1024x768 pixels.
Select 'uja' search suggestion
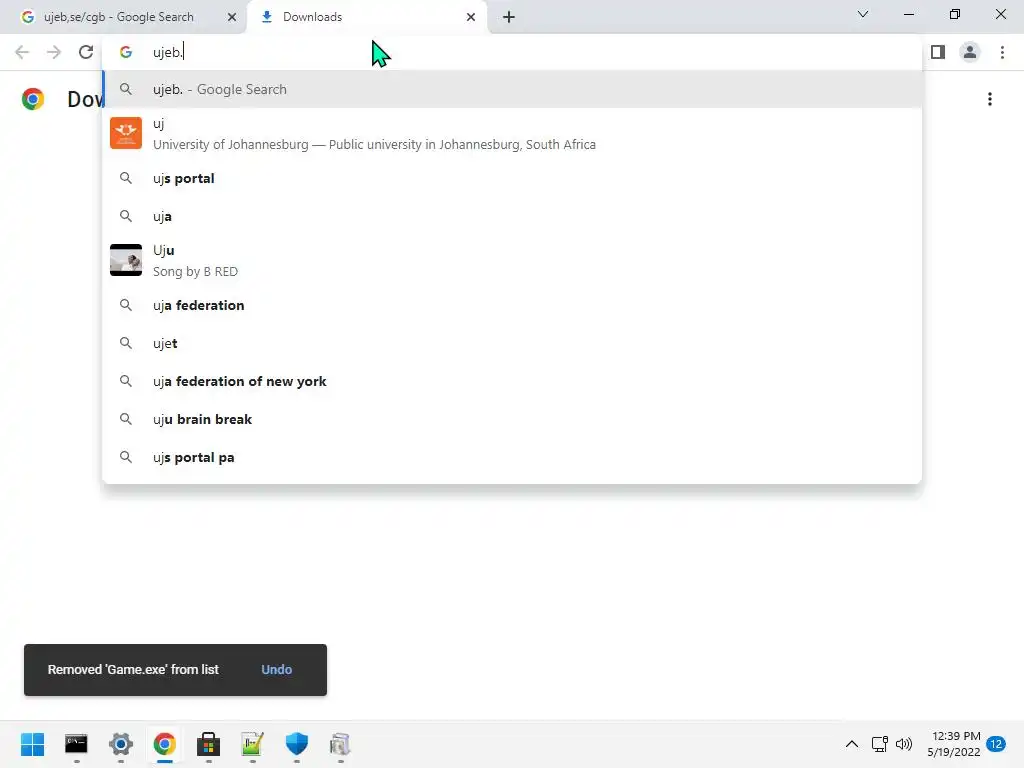pos(513,216)
